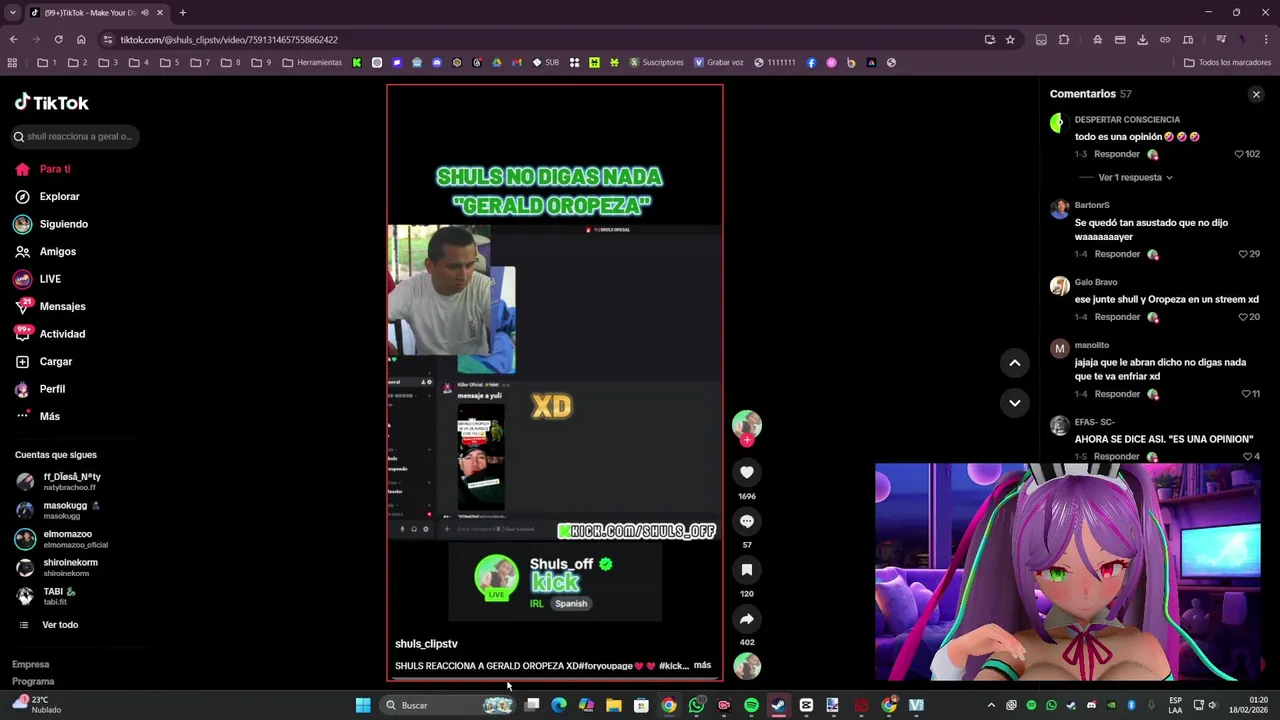Open the Chrome tab search dropdown

[x=12, y=13]
